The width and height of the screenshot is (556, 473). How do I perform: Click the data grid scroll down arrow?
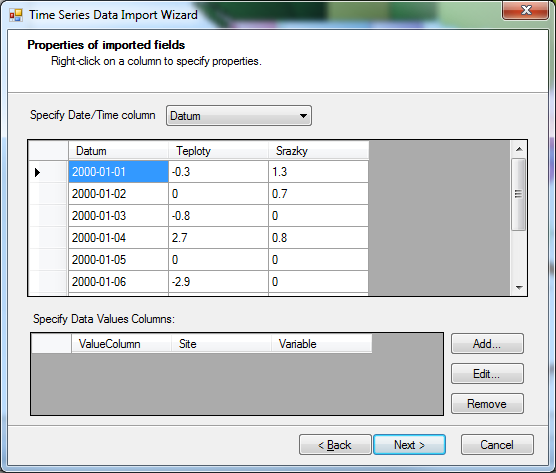click(x=519, y=288)
